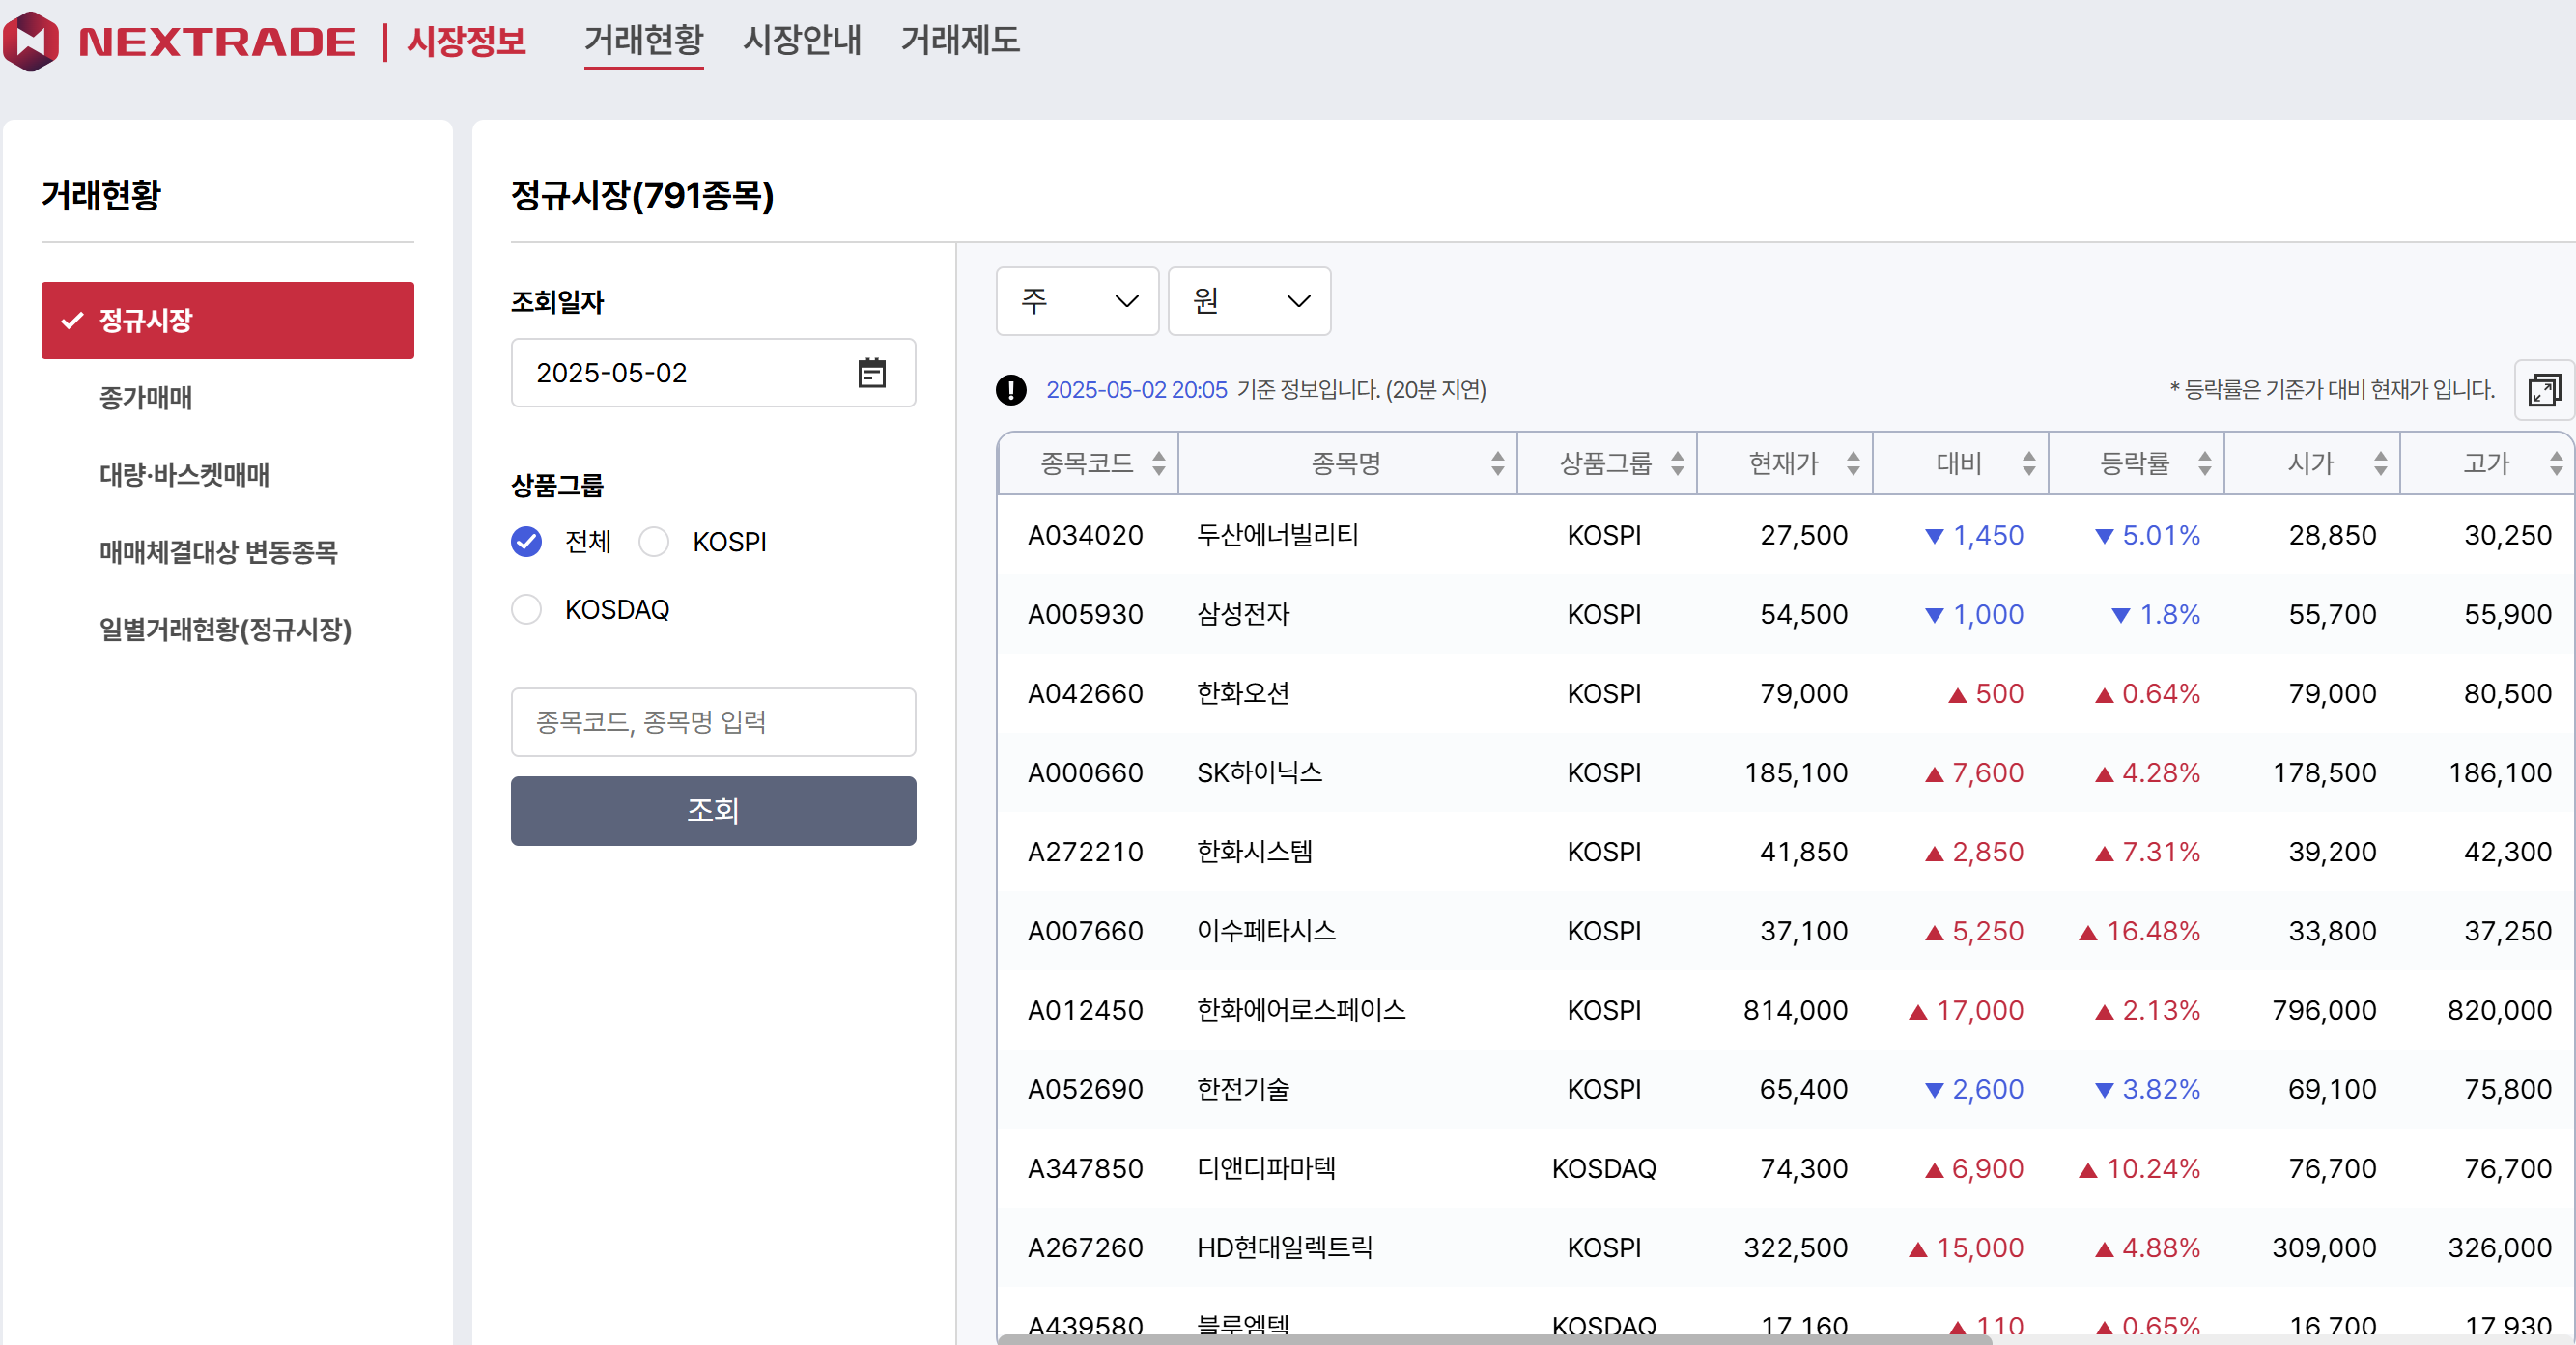This screenshot has width=2576, height=1345.
Task: Click the 정규시장(791종목) heading
Action: (x=642, y=195)
